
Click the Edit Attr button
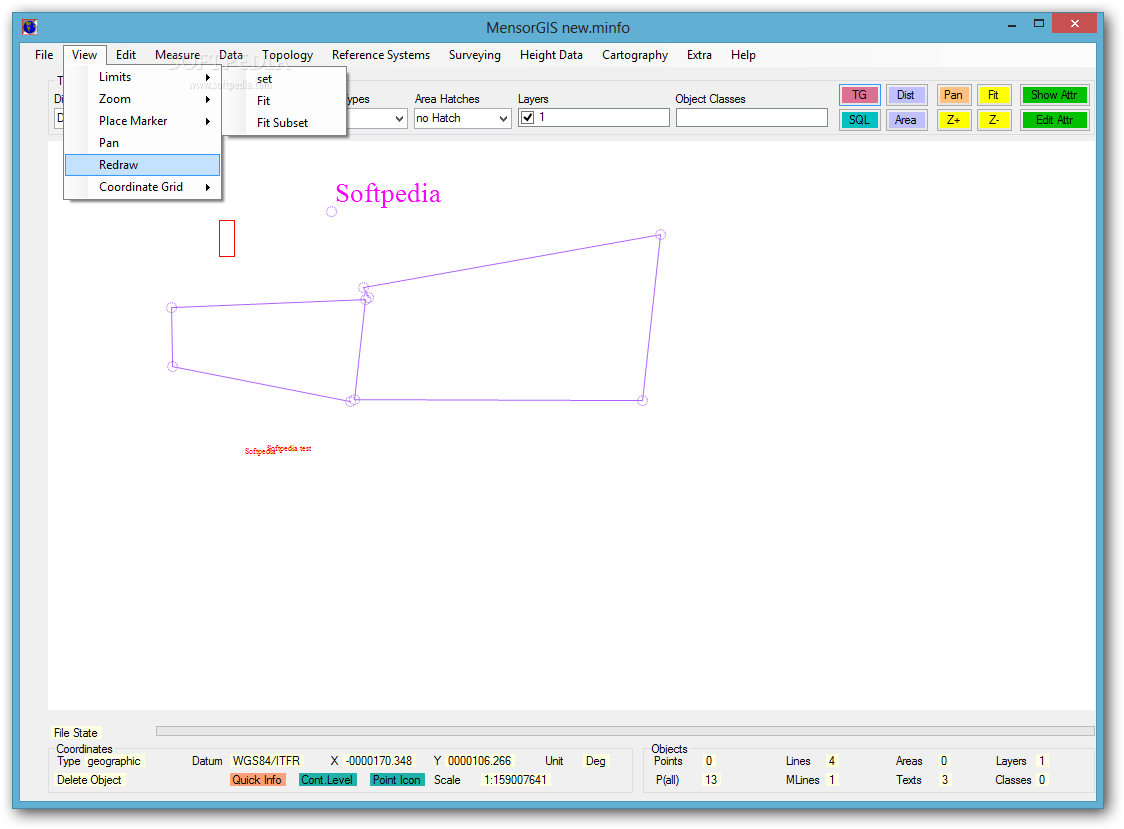point(1054,120)
